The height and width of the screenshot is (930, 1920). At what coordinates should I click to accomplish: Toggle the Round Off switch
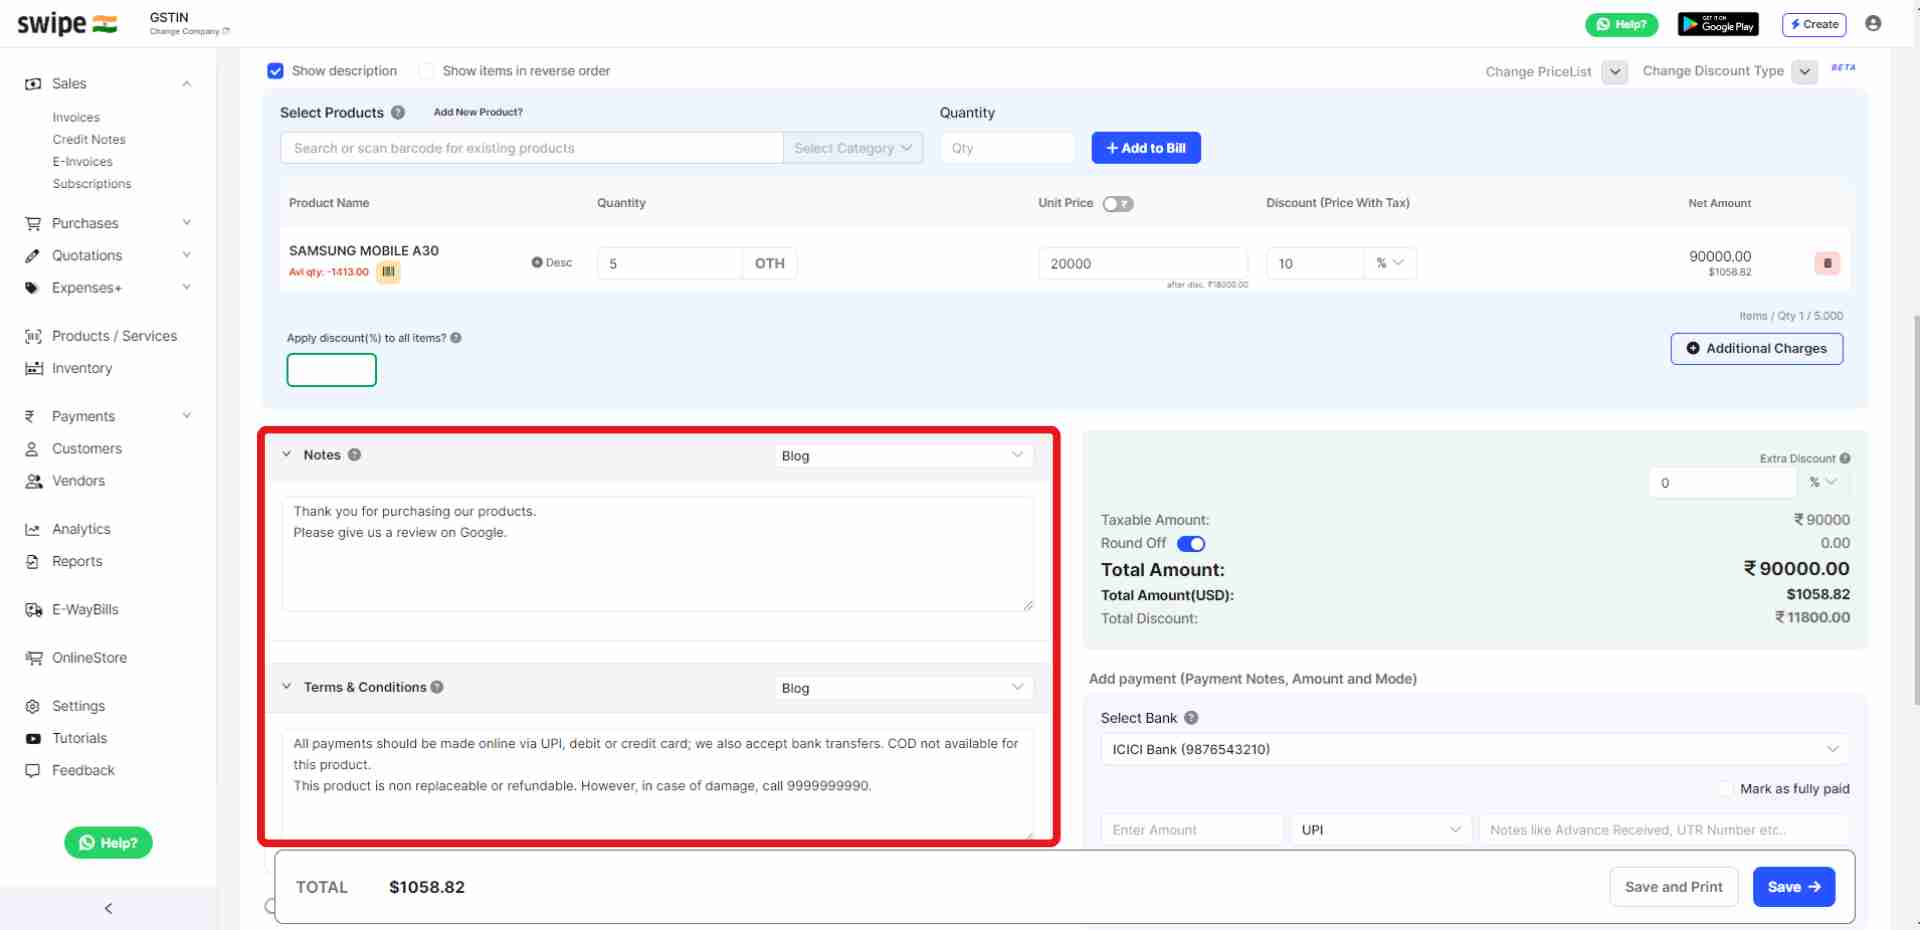[1191, 544]
